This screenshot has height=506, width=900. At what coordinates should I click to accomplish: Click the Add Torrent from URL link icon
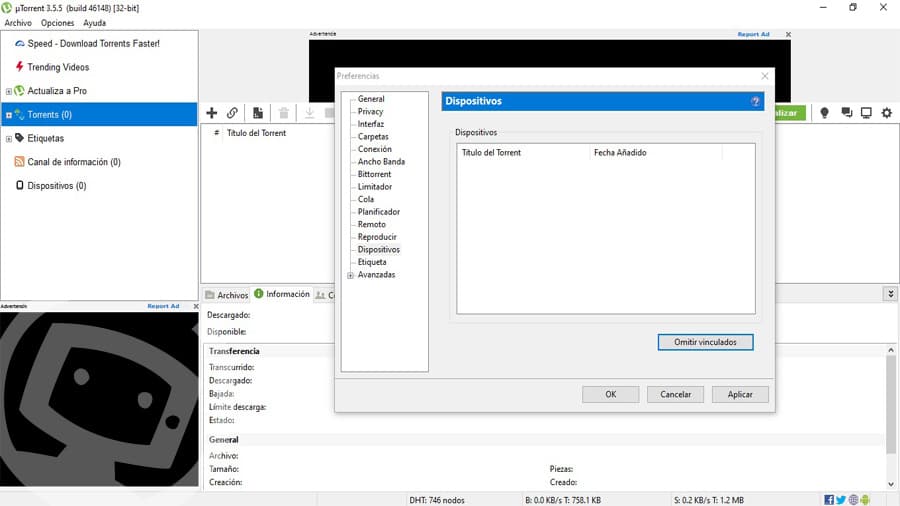click(x=232, y=113)
